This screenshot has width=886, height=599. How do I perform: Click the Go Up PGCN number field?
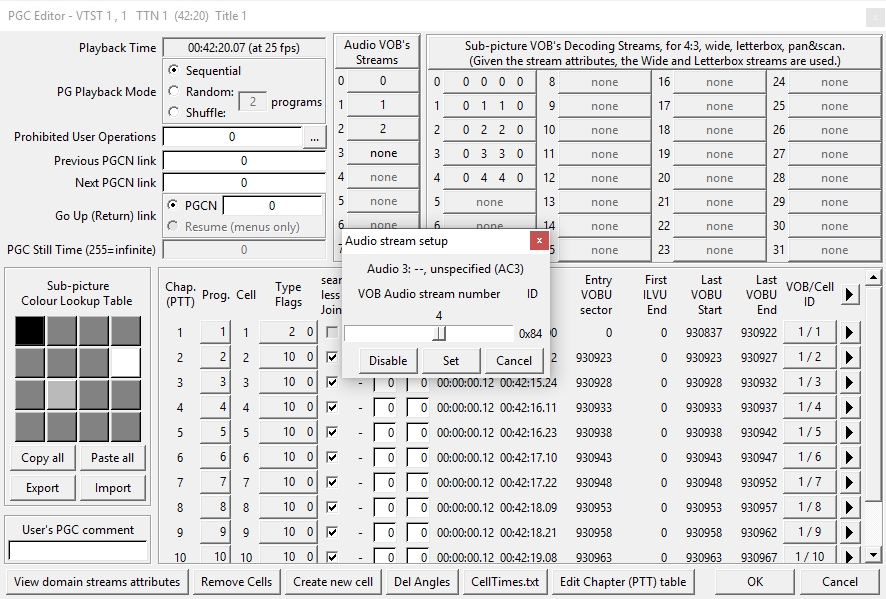pos(272,206)
